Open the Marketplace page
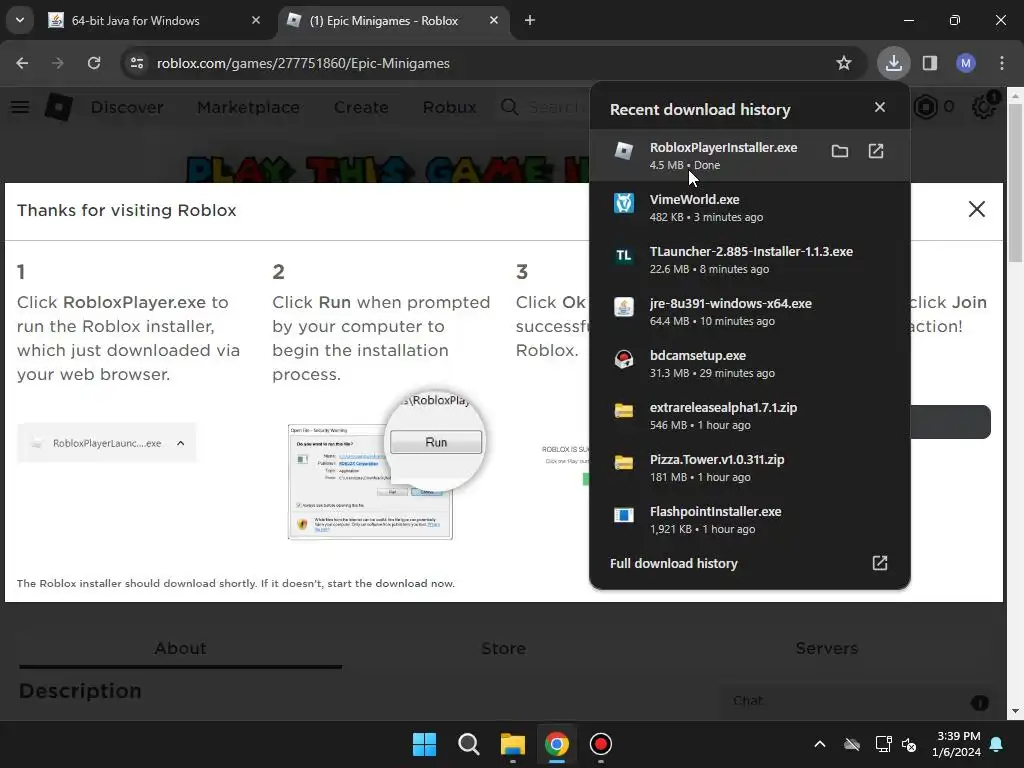The height and width of the screenshot is (768, 1024). [x=248, y=107]
